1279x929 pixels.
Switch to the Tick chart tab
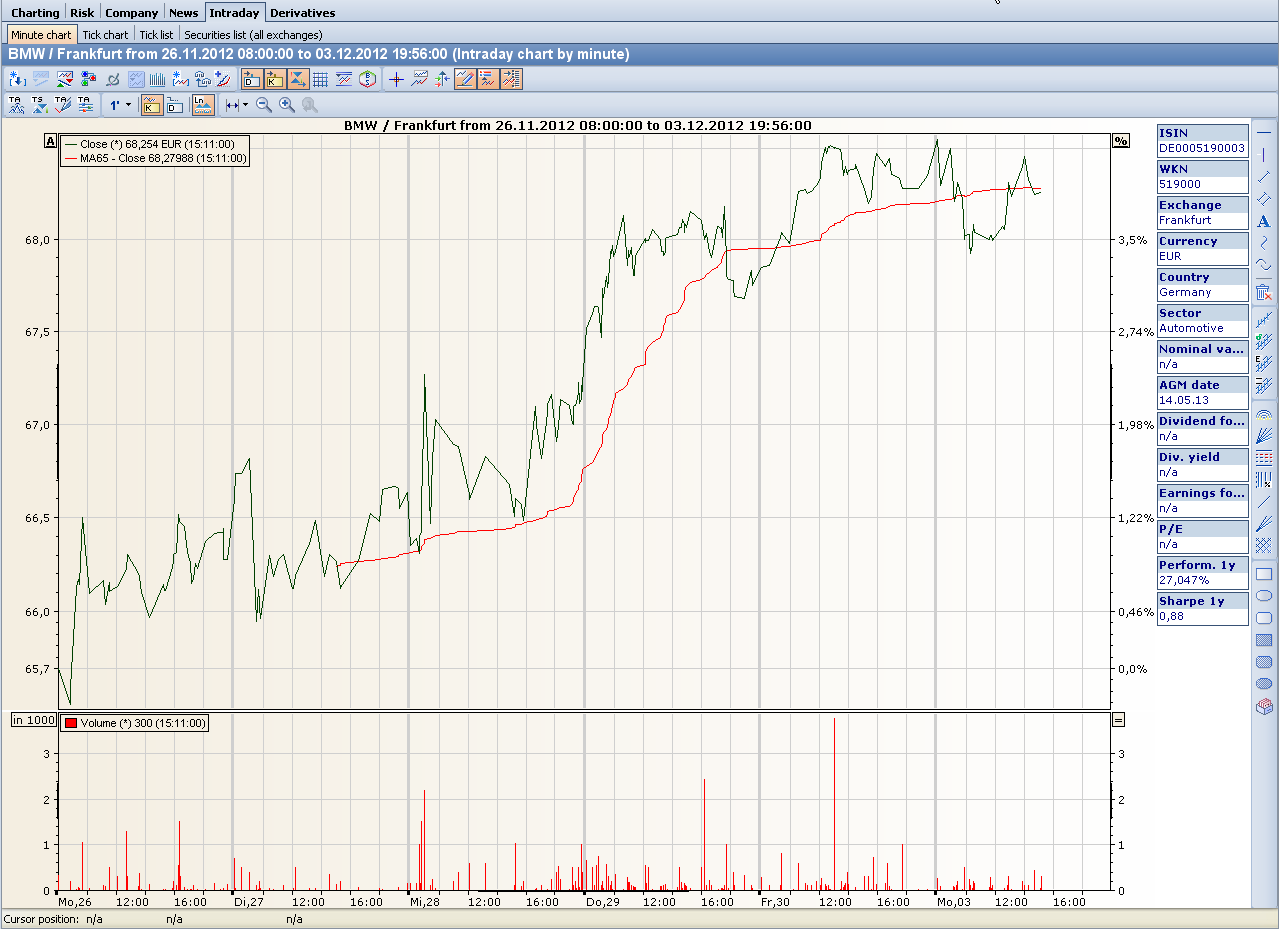(x=105, y=35)
